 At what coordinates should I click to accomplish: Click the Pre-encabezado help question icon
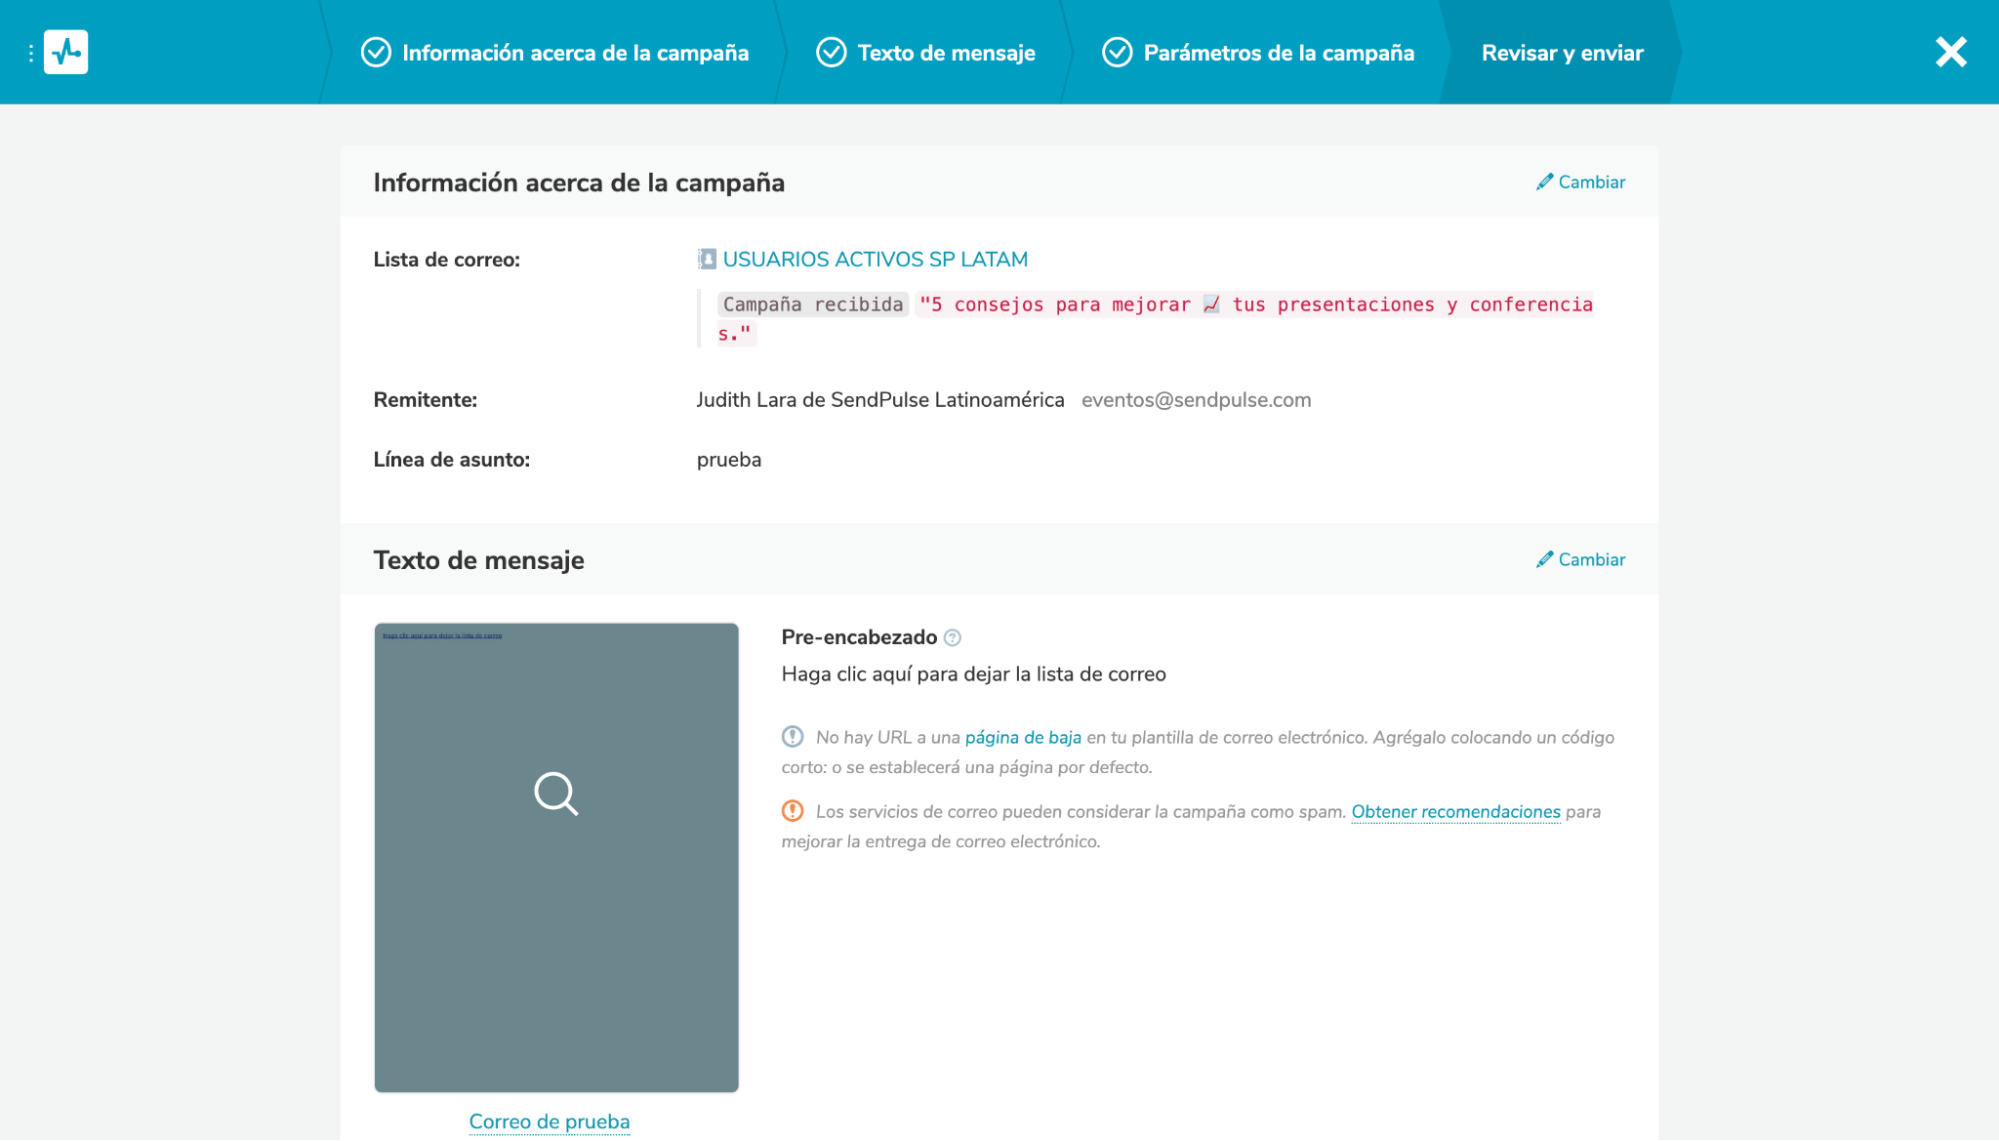(x=952, y=638)
